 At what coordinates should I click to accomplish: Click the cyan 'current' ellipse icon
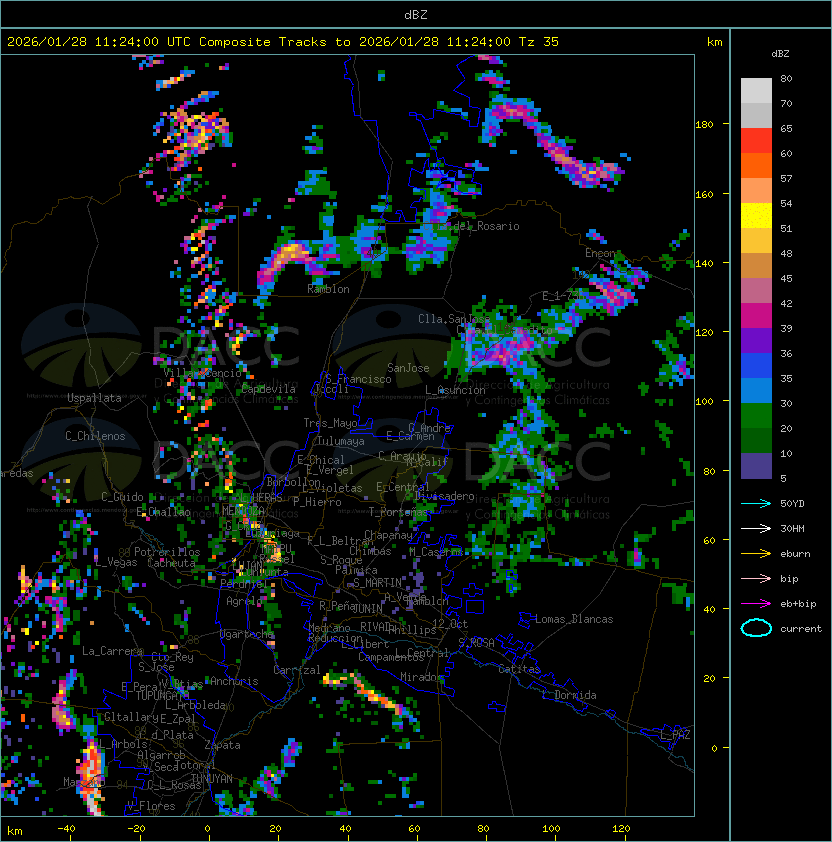pyautogui.click(x=756, y=628)
